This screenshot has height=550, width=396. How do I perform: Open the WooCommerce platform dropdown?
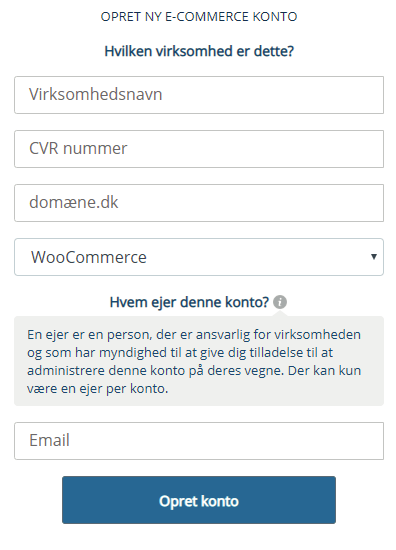click(199, 257)
